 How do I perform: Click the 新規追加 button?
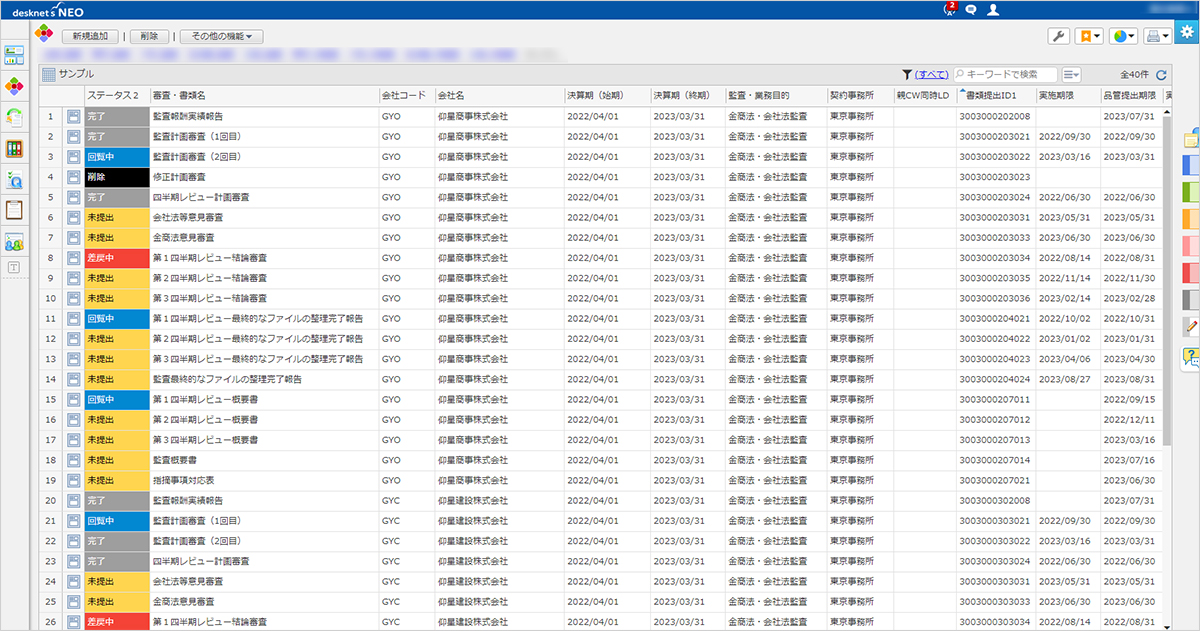pos(91,36)
